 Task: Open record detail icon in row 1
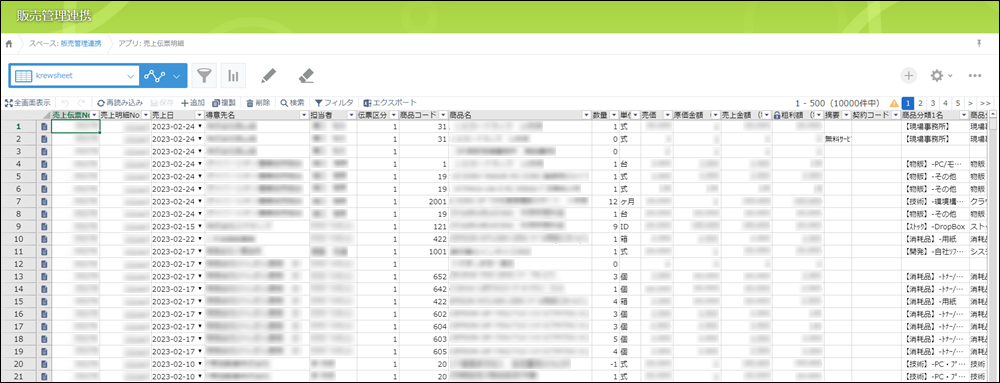click(44, 127)
